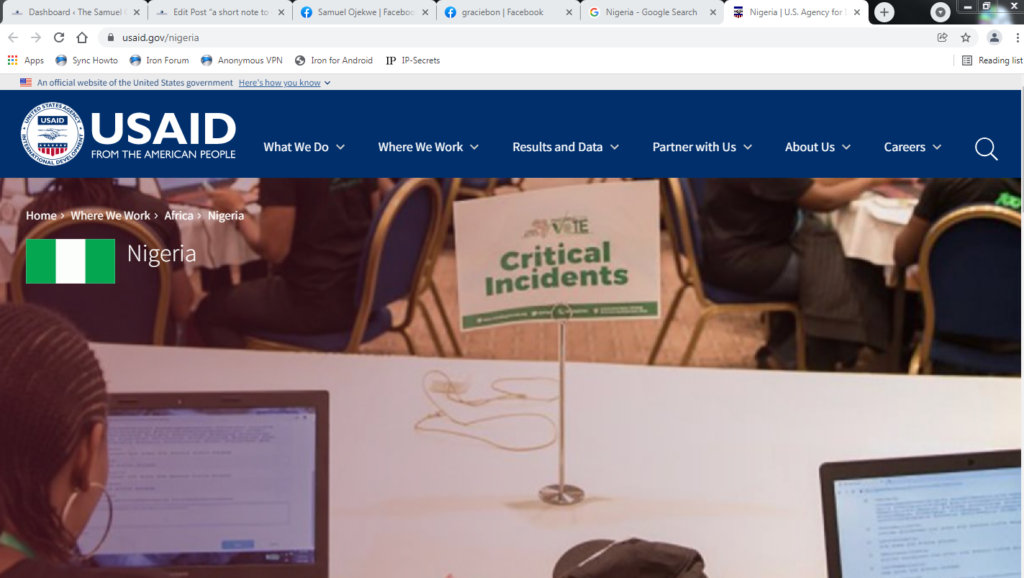1024x578 pixels.
Task: Expand the Partner with Us menu
Action: coord(702,147)
